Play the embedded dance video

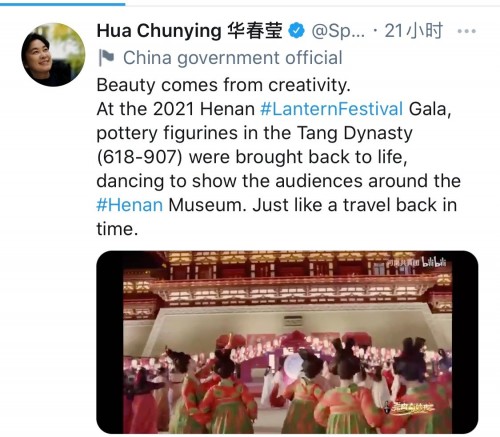coord(287,342)
